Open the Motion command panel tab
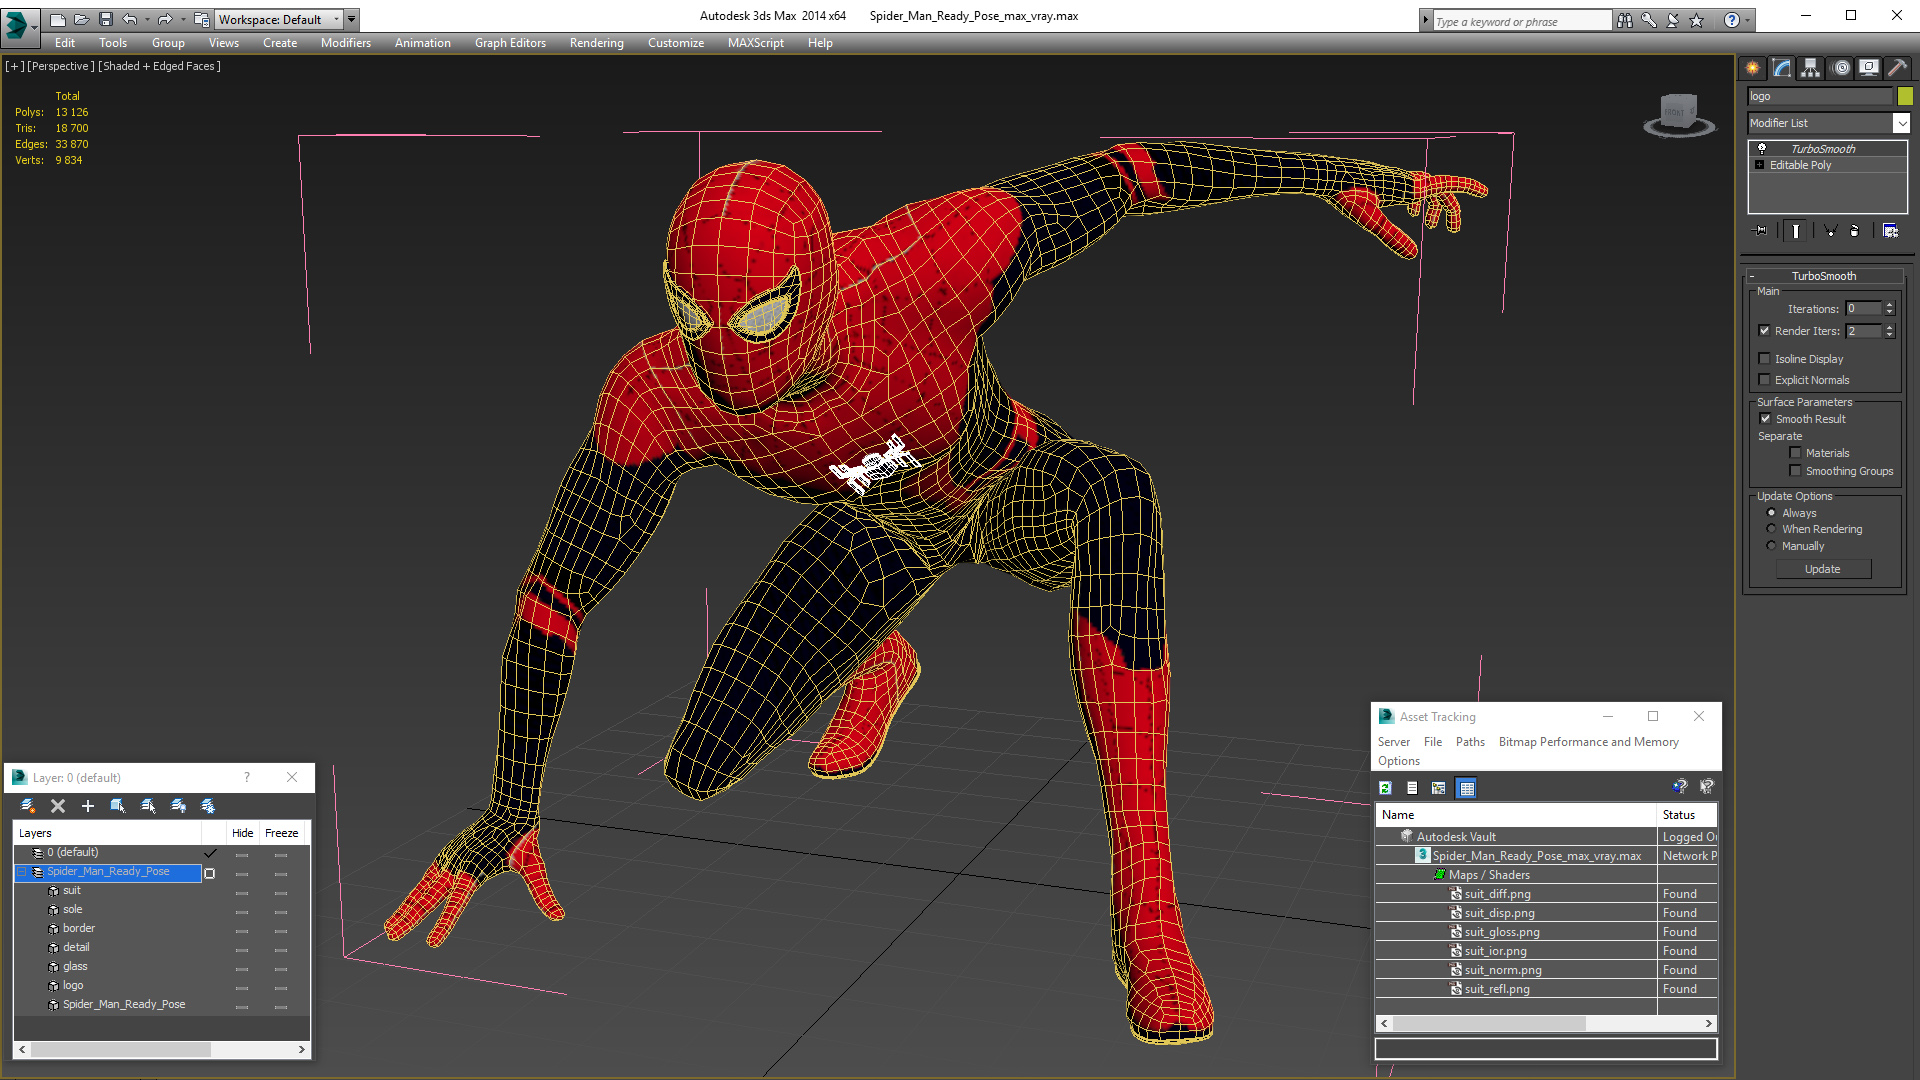Image resolution: width=1920 pixels, height=1080 pixels. click(x=1841, y=68)
